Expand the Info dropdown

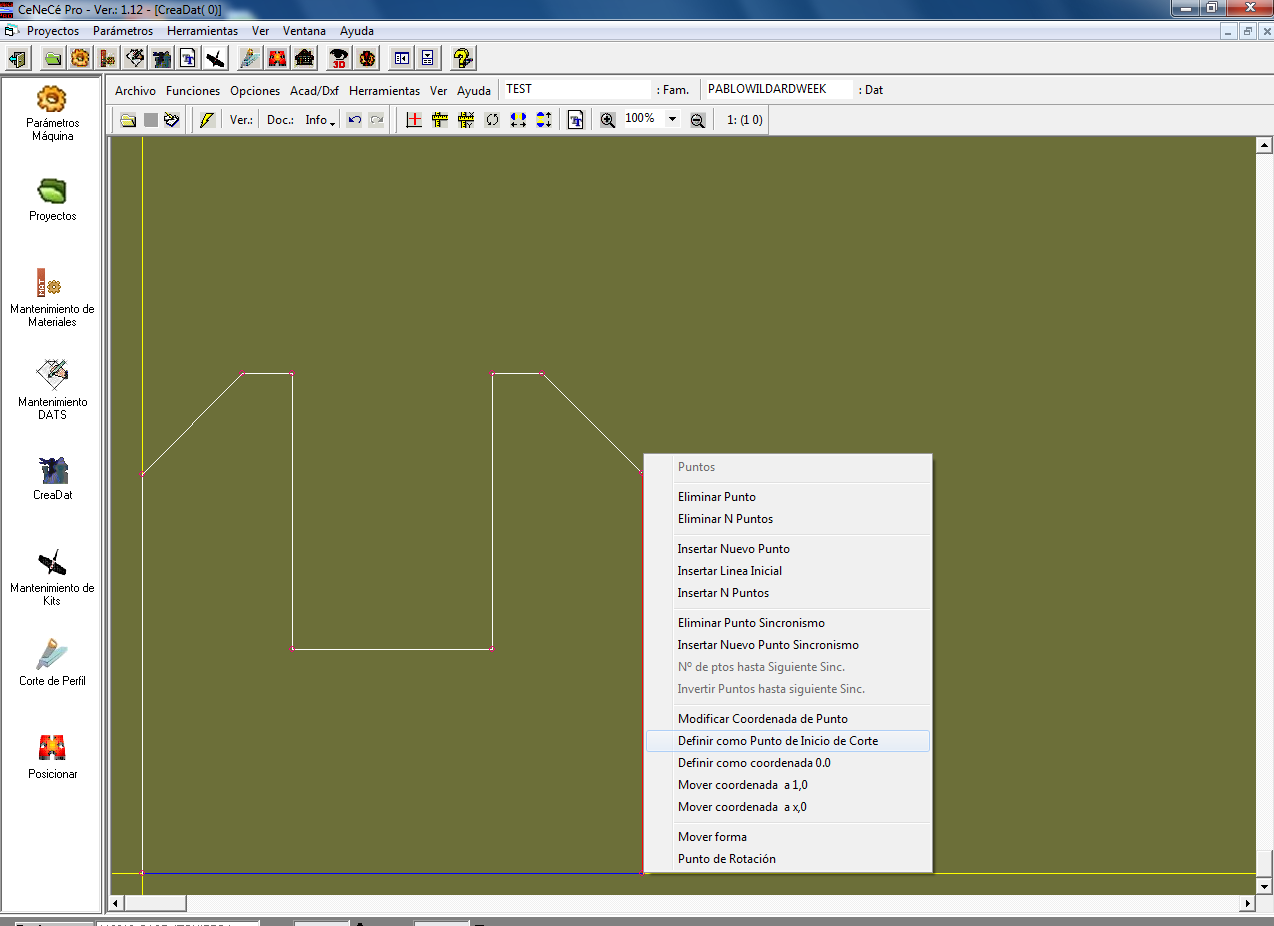(320, 120)
